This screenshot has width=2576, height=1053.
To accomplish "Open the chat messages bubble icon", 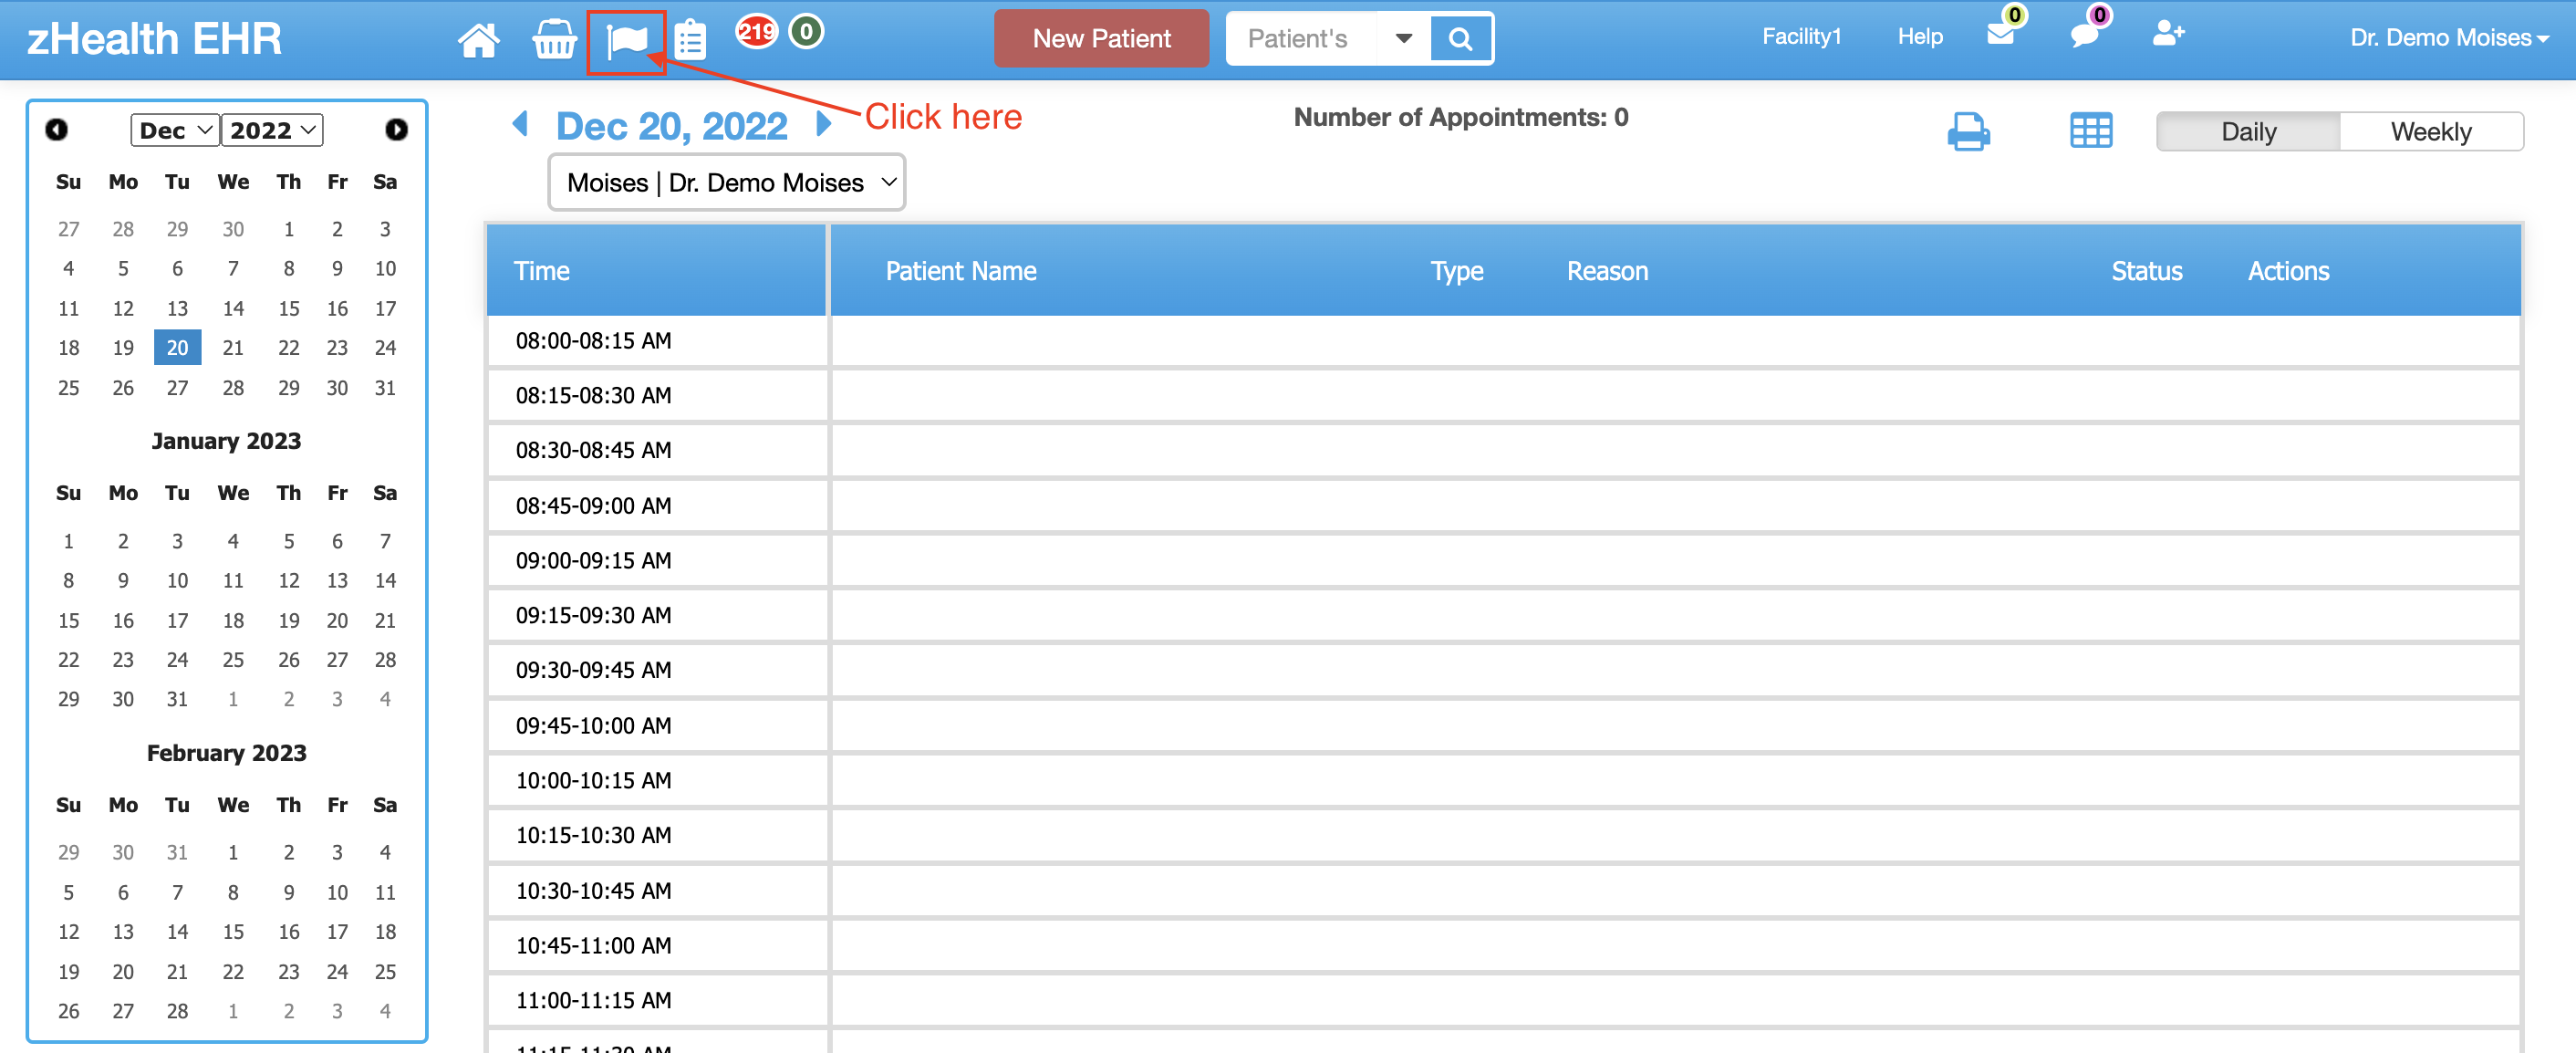I will click(x=2084, y=35).
